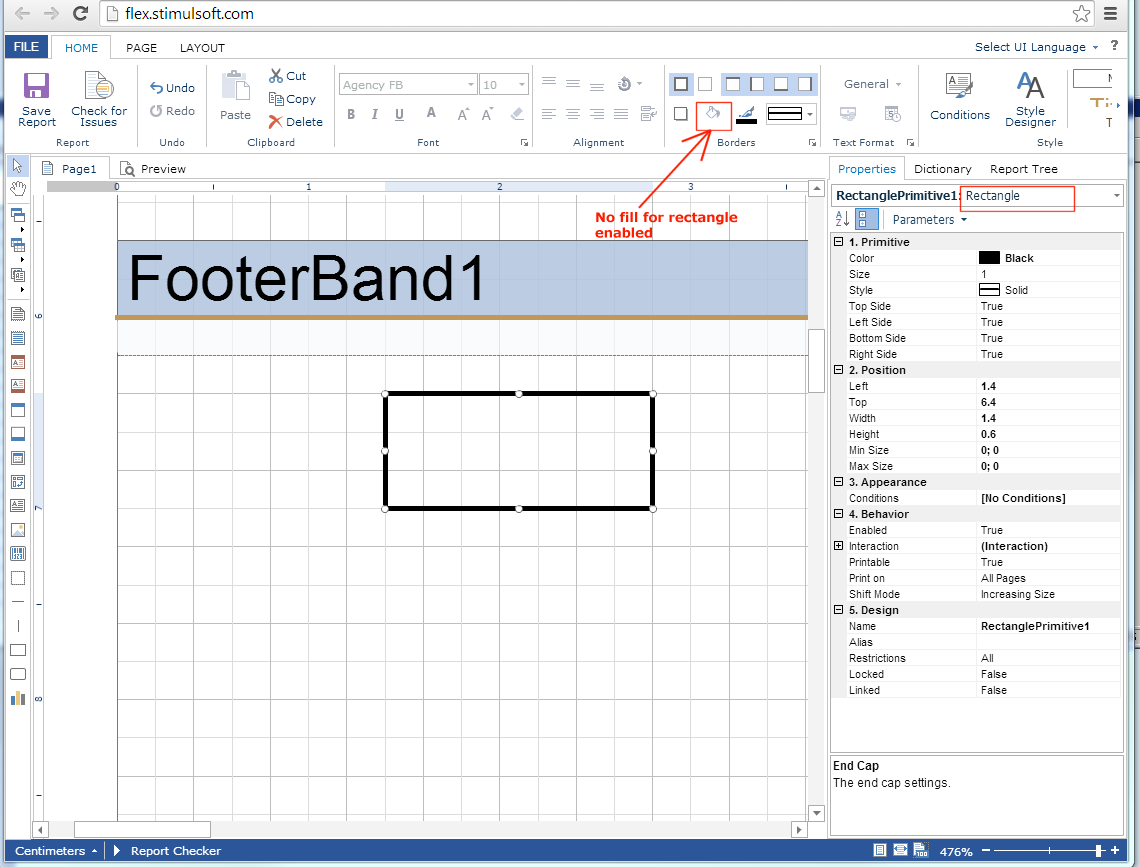This screenshot has width=1140, height=867.
Task: Click the word wrap icon
Action: tap(649, 114)
